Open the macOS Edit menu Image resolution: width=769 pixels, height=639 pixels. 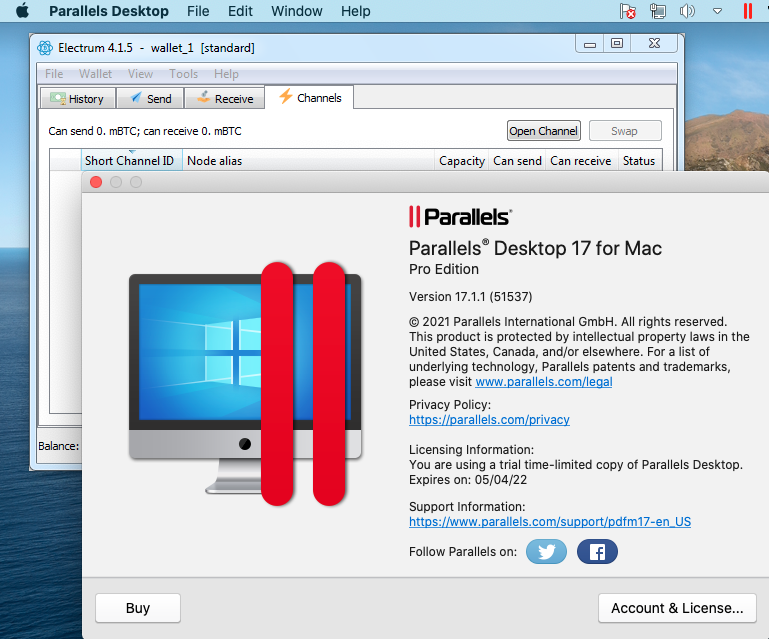[240, 11]
